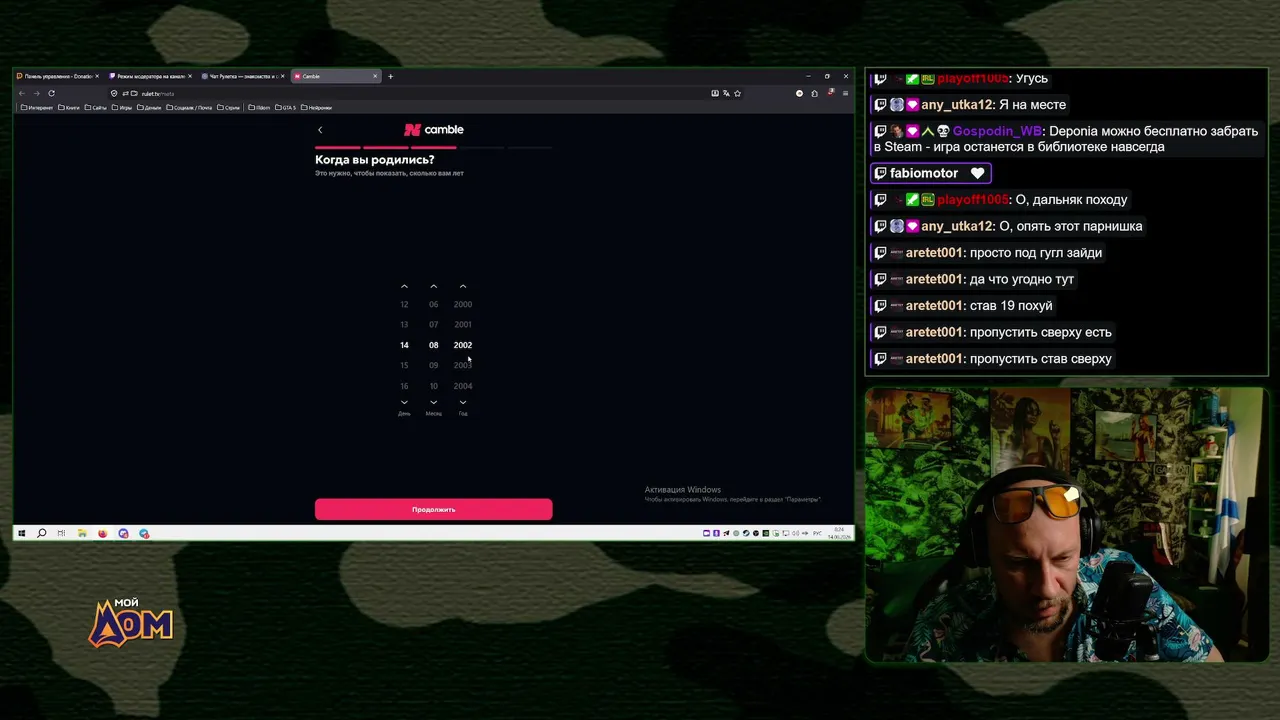Click the Camble logo
The width and height of the screenshot is (1280, 720).
click(x=433, y=130)
